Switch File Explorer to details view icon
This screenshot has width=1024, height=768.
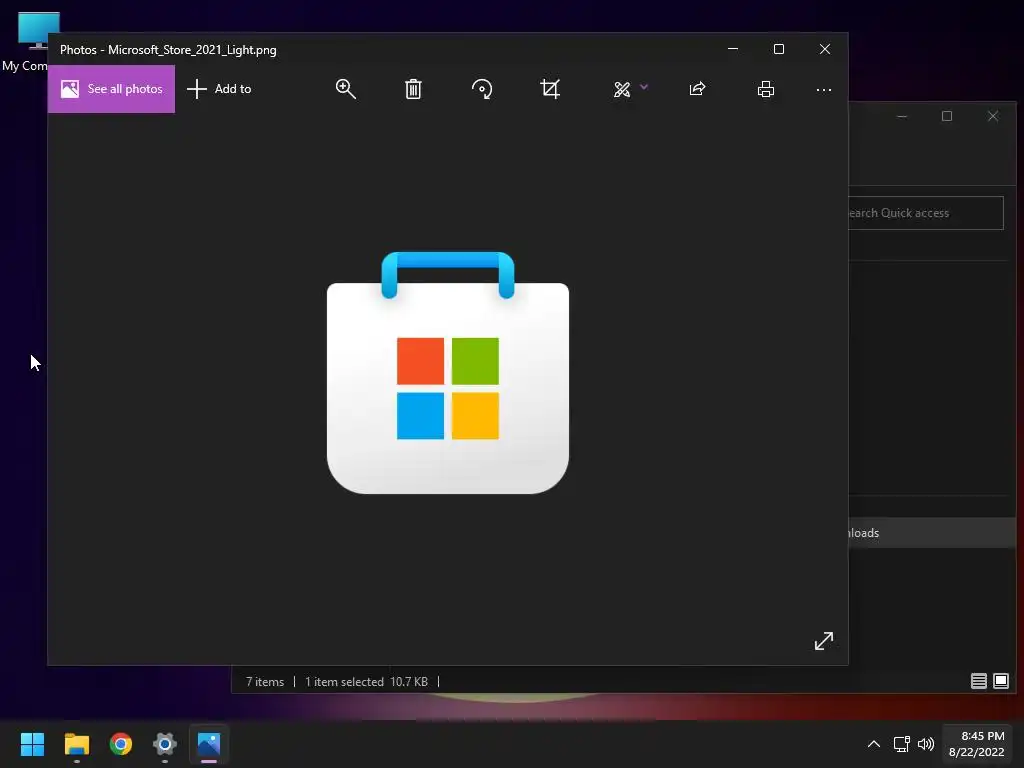[978, 681]
